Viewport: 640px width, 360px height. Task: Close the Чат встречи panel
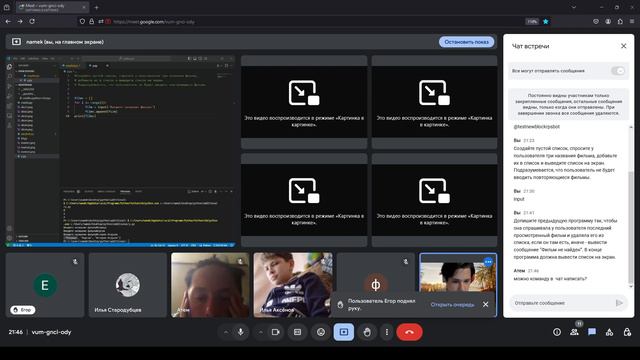pyautogui.click(x=623, y=46)
